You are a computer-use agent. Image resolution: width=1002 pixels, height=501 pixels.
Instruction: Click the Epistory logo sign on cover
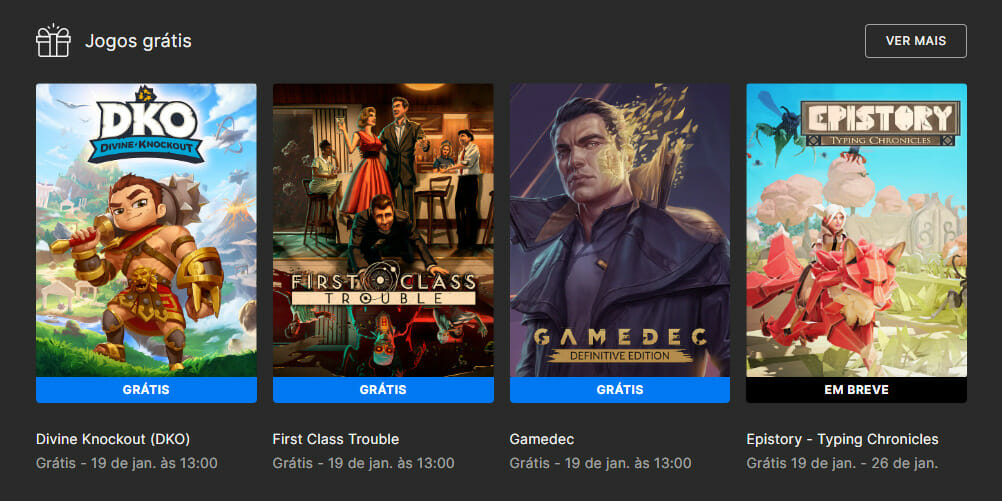click(x=881, y=123)
